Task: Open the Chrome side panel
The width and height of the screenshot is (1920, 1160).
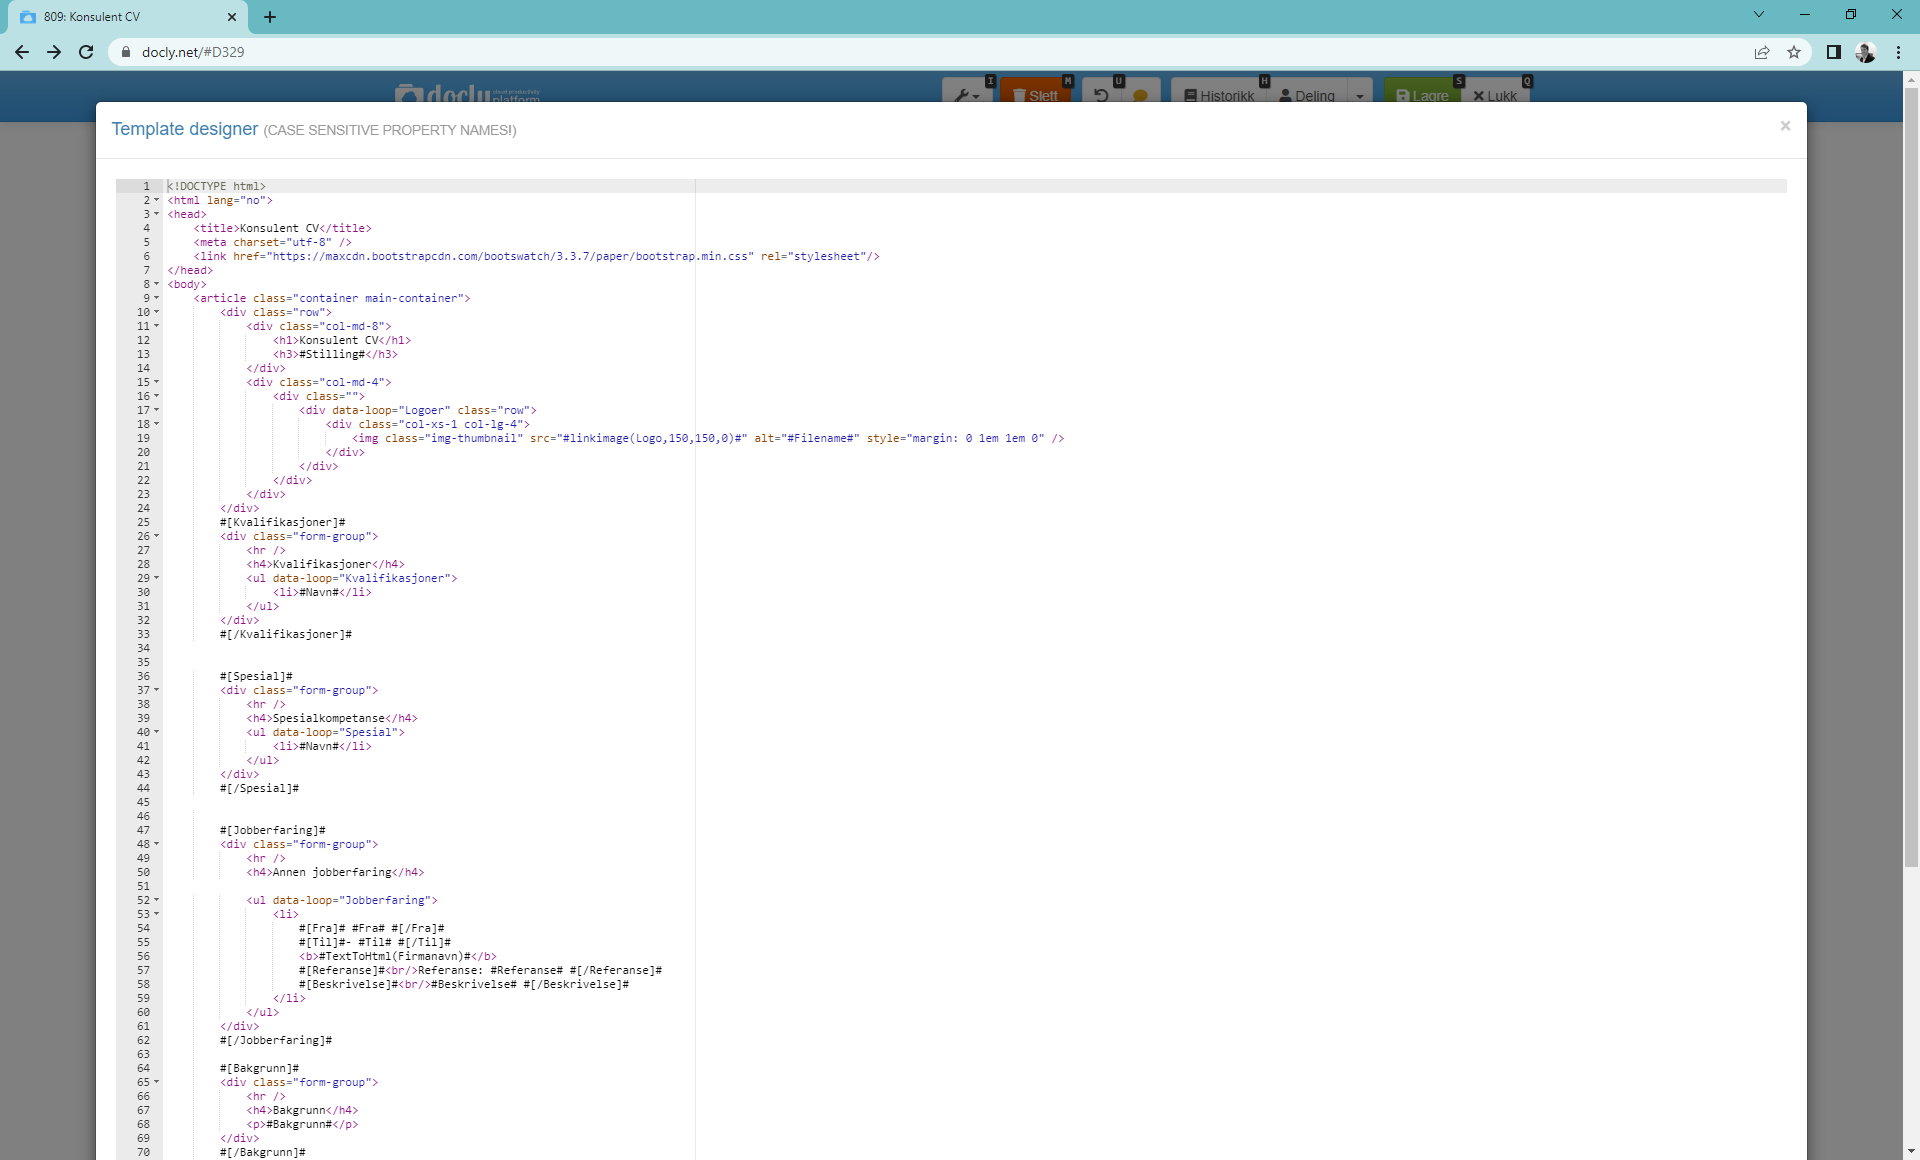Action: [x=1833, y=52]
